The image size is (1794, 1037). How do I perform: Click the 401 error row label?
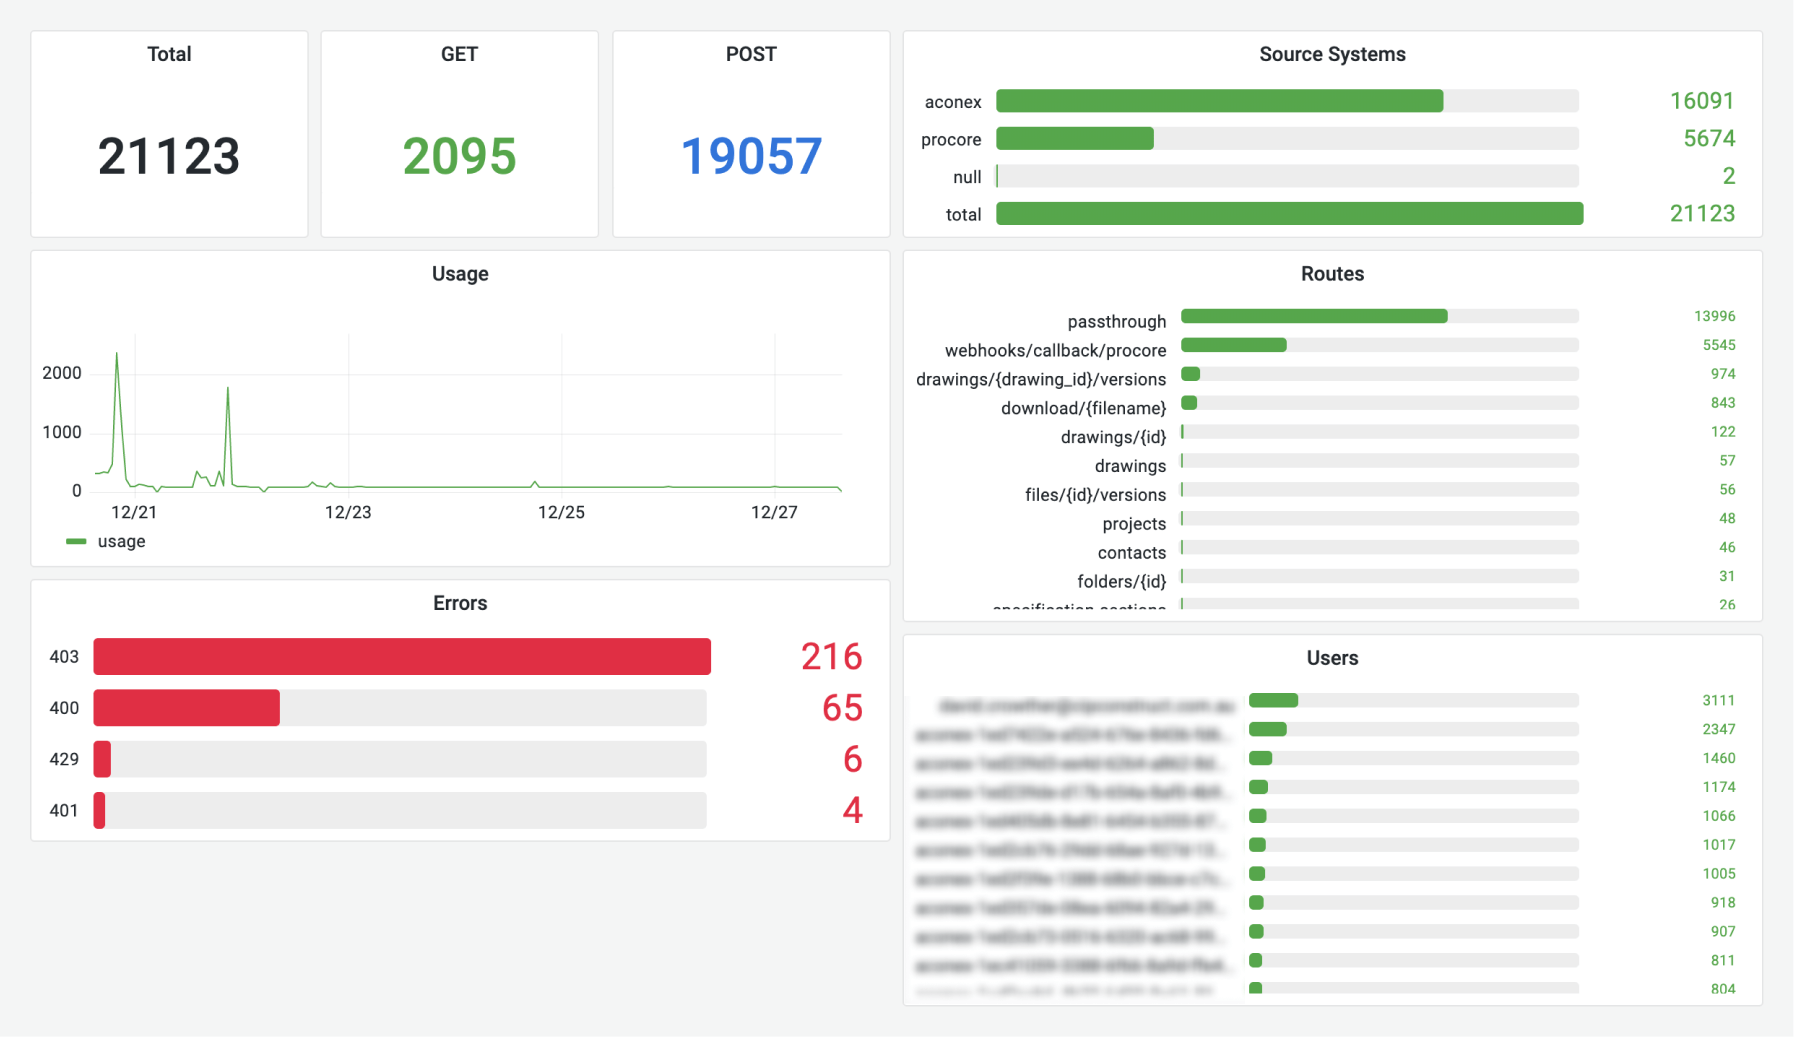(x=64, y=811)
